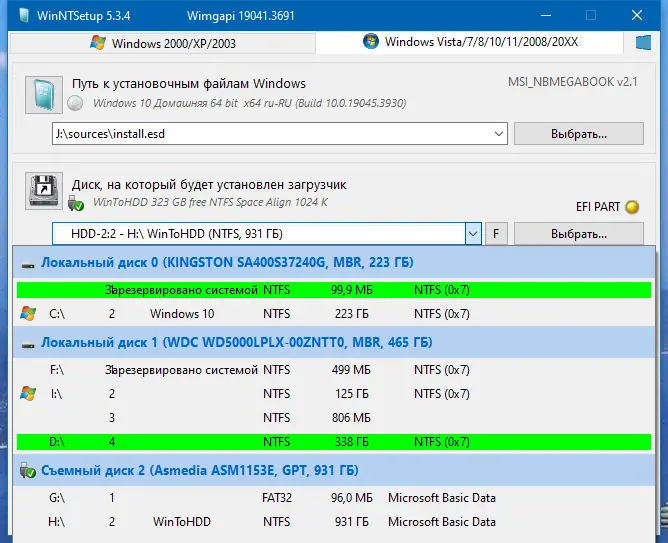The image size is (668, 543).
Task: Switch to Windows 2000/XP/2003 tab
Action: click(x=162, y=43)
